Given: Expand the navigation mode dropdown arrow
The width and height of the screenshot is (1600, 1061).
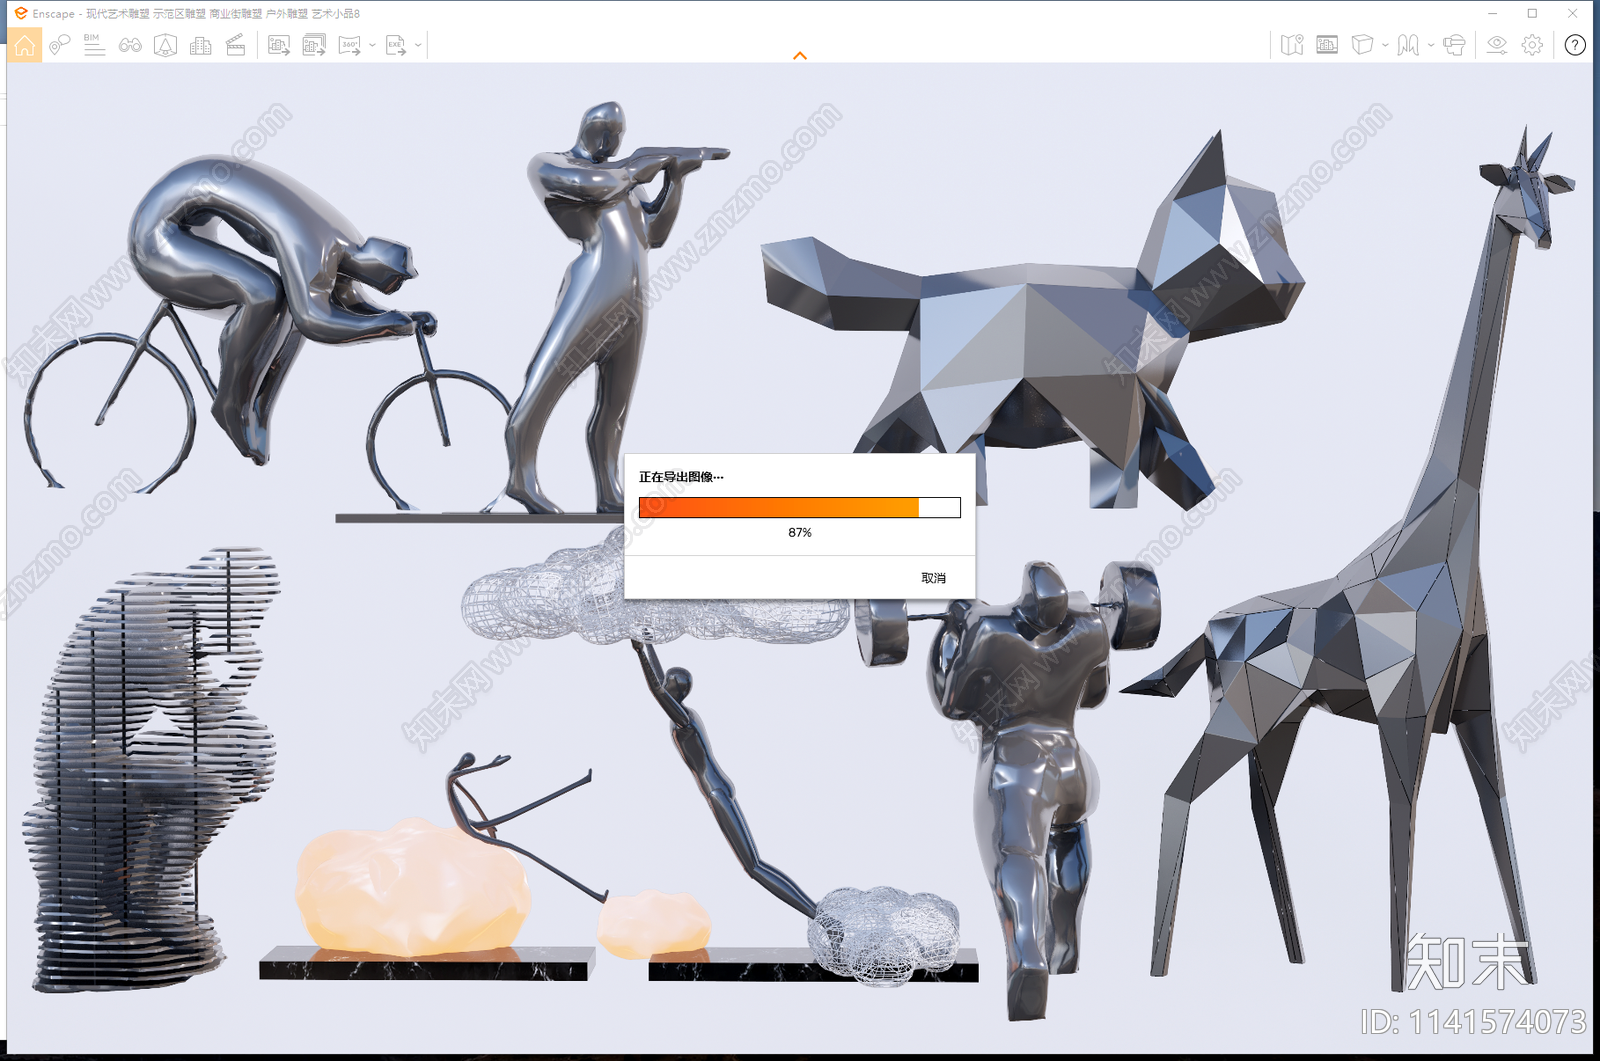Looking at the screenshot, I should click(1431, 45).
